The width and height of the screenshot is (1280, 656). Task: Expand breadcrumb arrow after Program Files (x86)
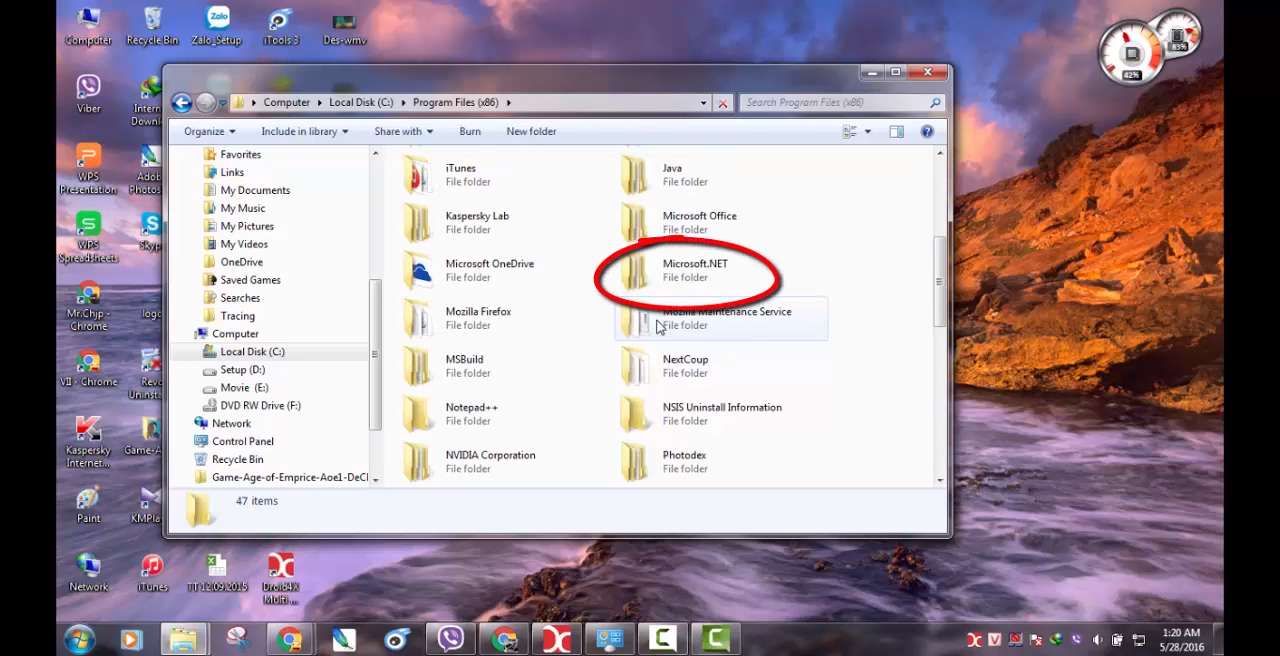508,102
